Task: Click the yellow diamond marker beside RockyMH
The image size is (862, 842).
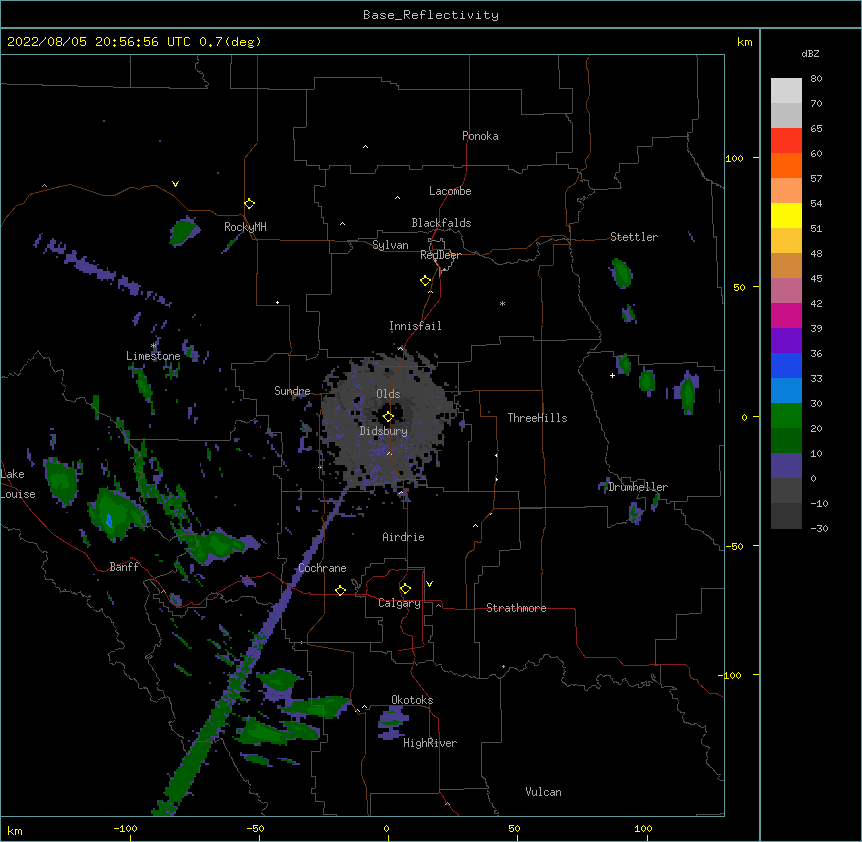Action: pyautogui.click(x=249, y=203)
